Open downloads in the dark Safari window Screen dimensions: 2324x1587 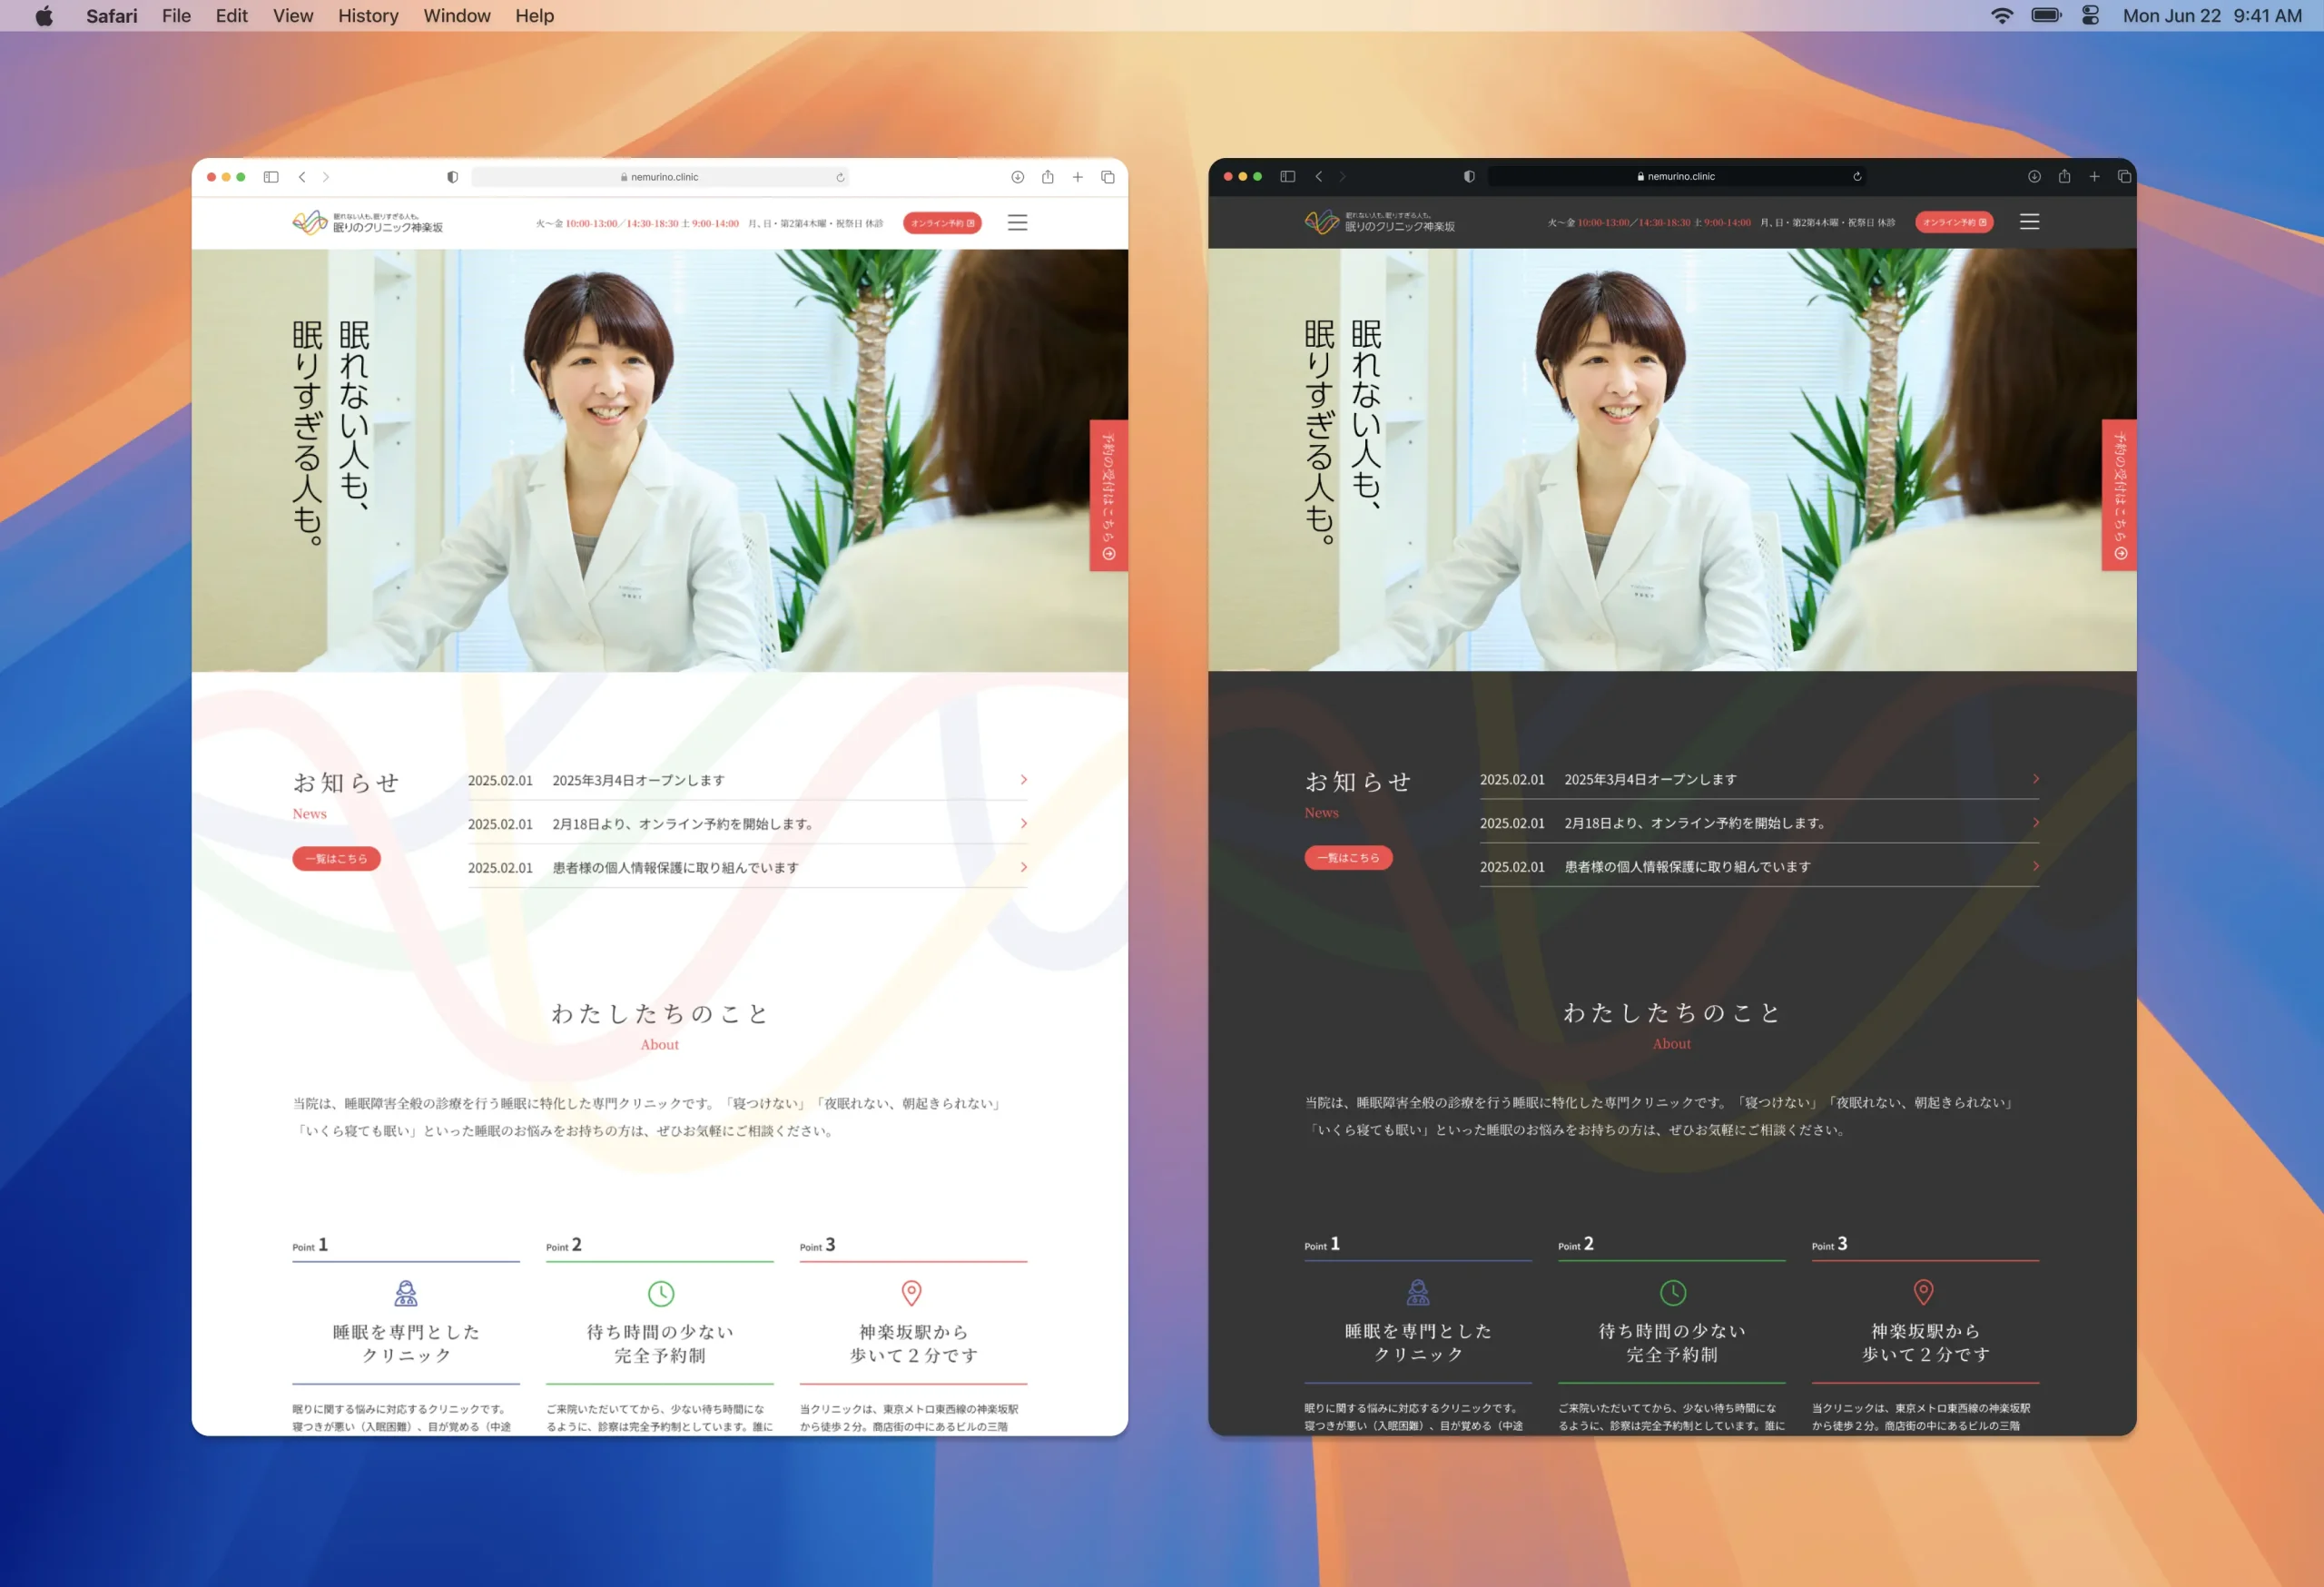(2034, 176)
